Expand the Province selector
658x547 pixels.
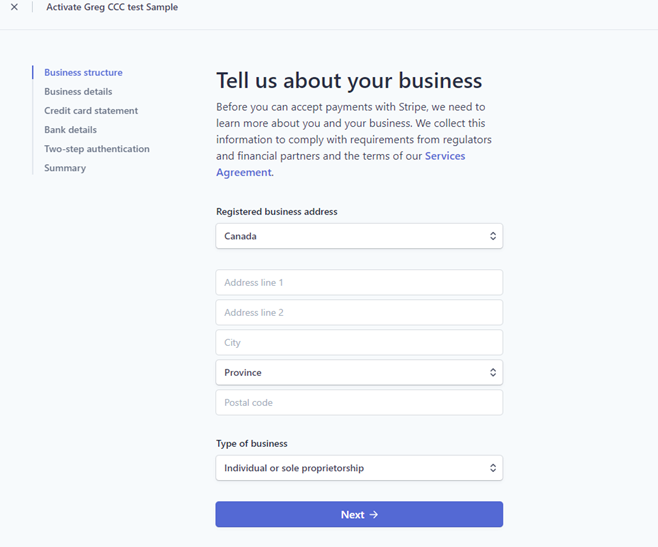tap(358, 373)
